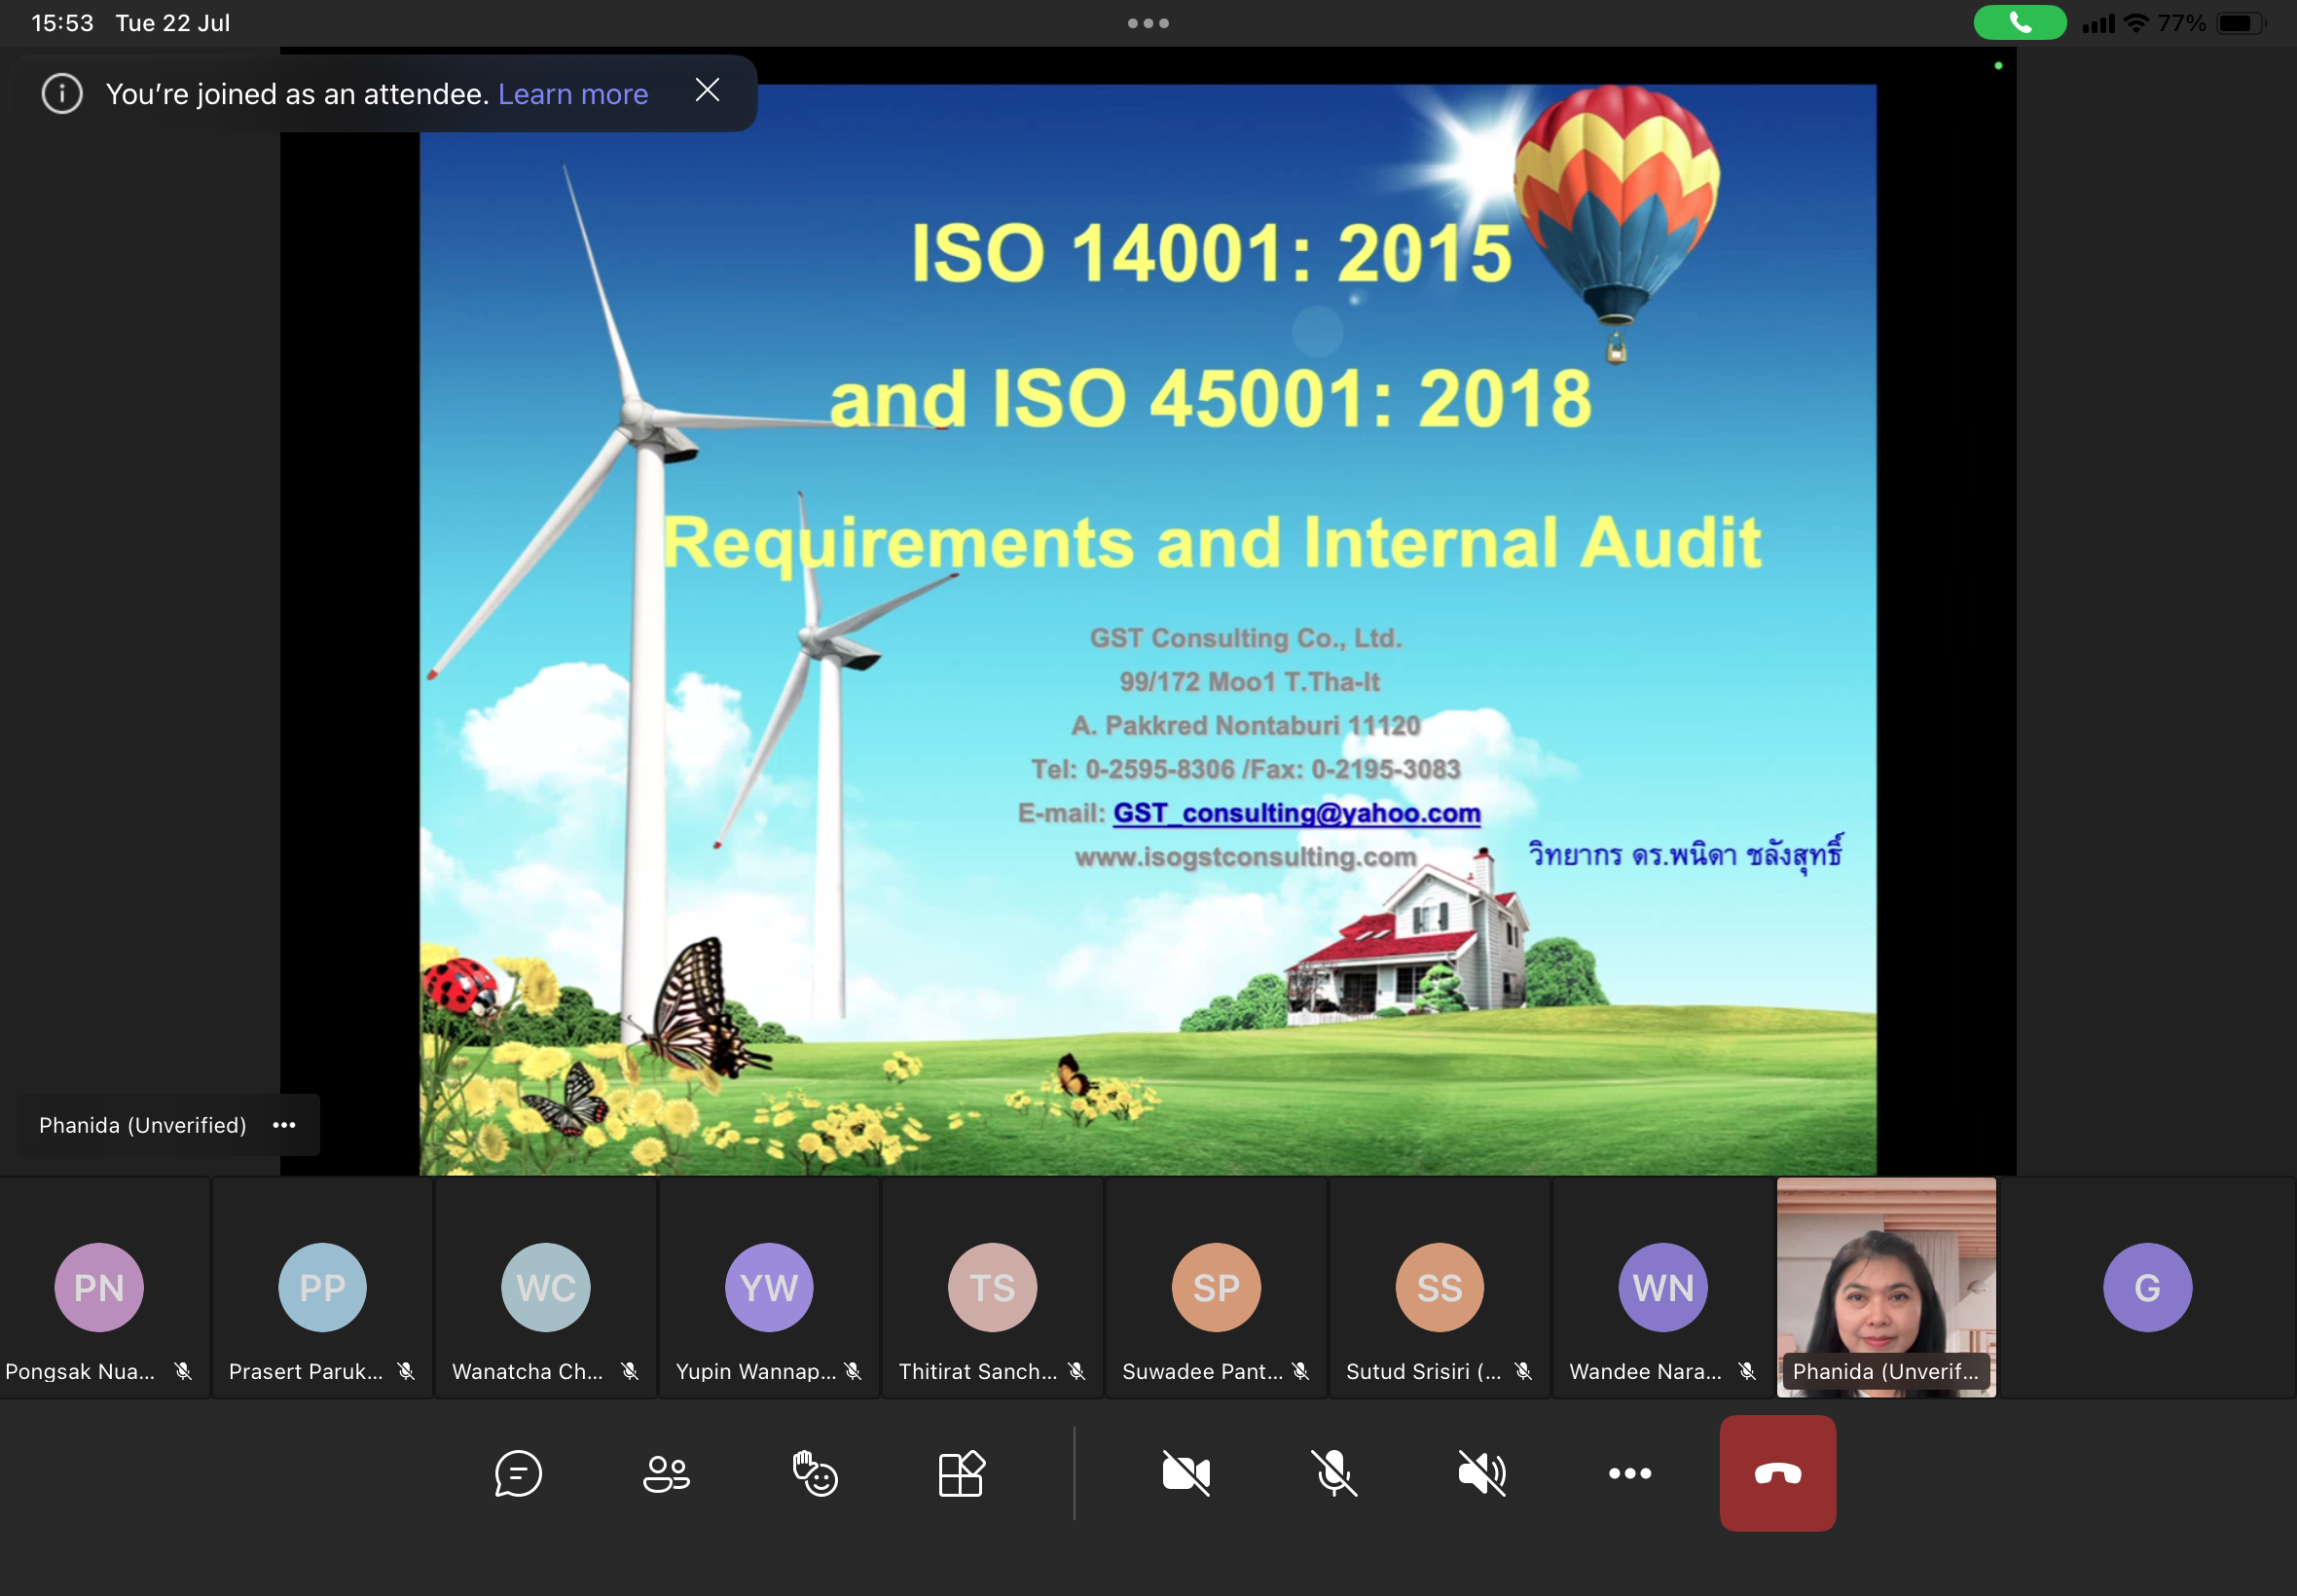Open the meeting chat icon
2297x1596 pixels.
518,1473
